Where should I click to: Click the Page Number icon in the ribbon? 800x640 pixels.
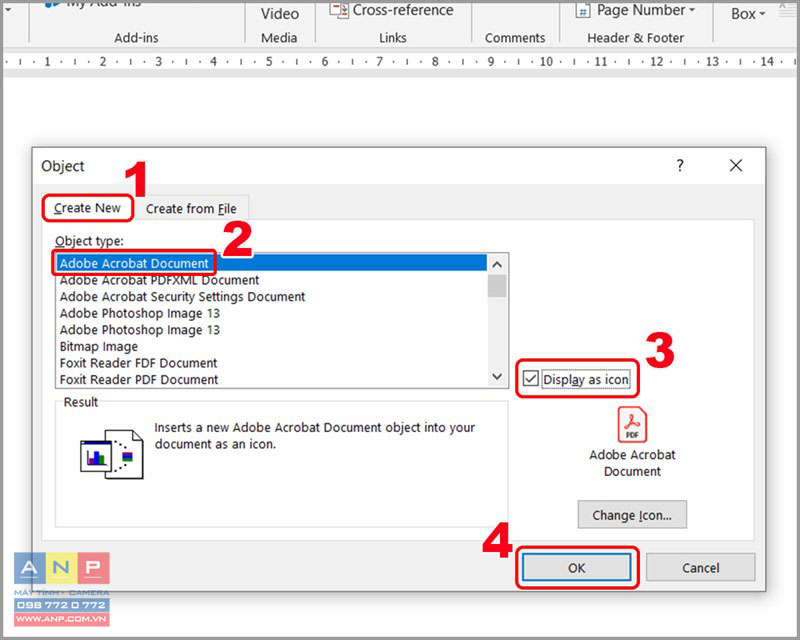[x=583, y=10]
